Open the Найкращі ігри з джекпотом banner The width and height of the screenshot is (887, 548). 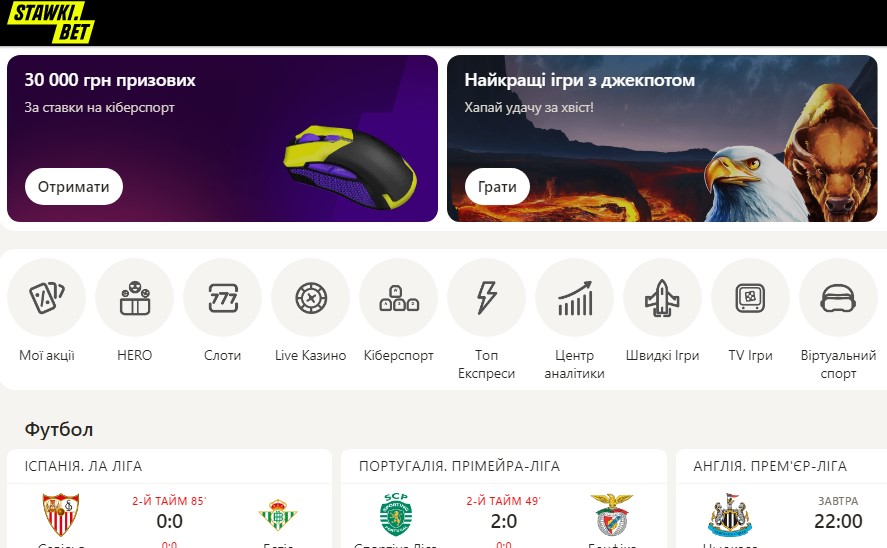tap(662, 139)
